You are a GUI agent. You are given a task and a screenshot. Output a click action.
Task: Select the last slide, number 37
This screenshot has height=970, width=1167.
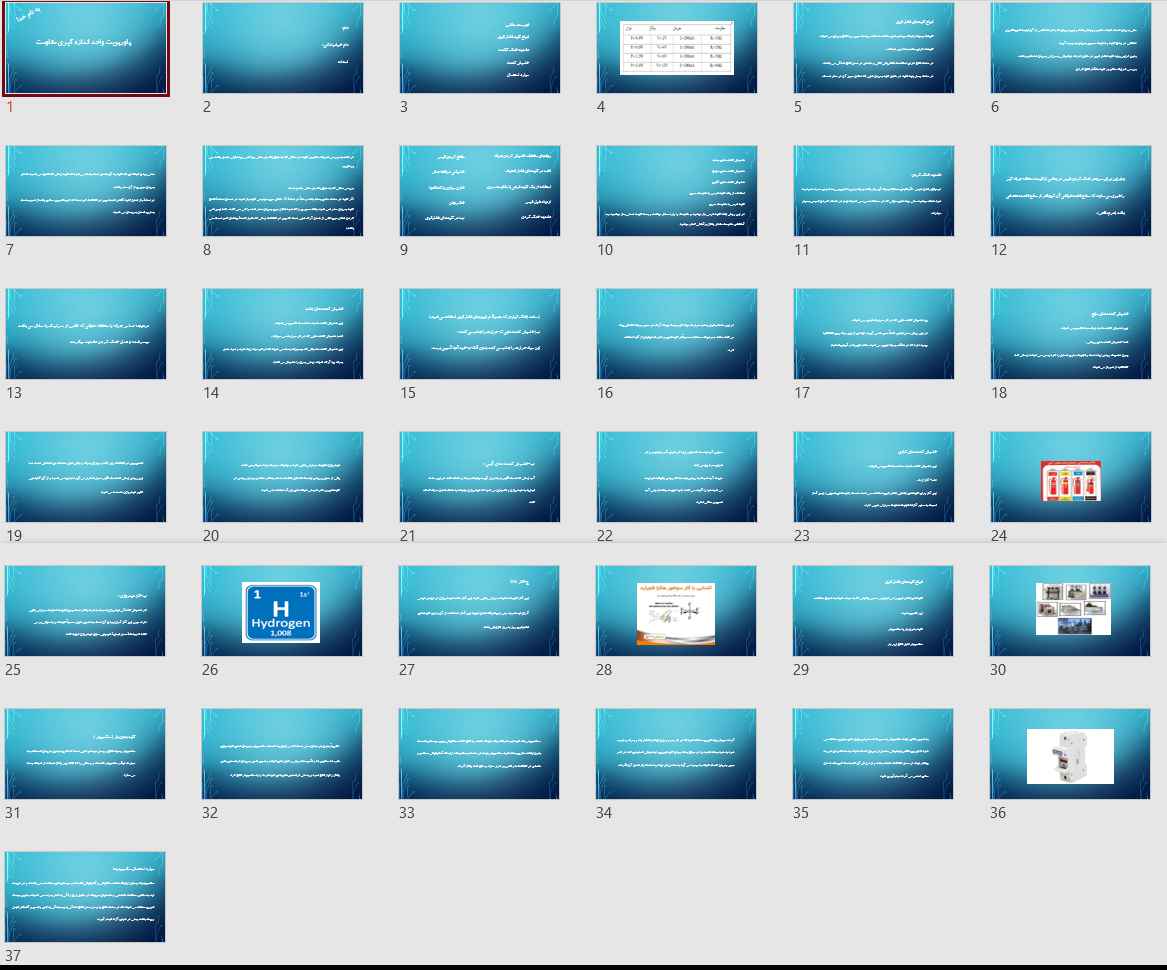[x=85, y=897]
